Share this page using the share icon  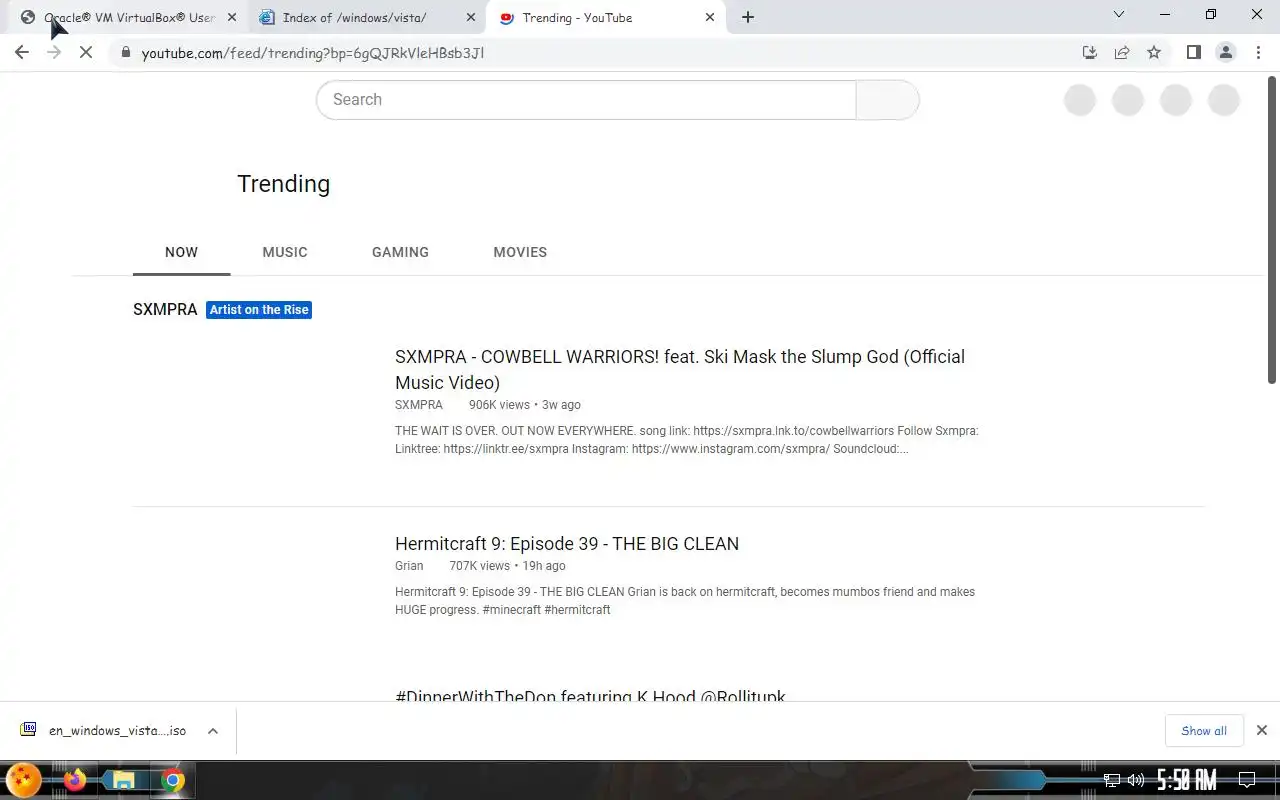(x=1122, y=52)
